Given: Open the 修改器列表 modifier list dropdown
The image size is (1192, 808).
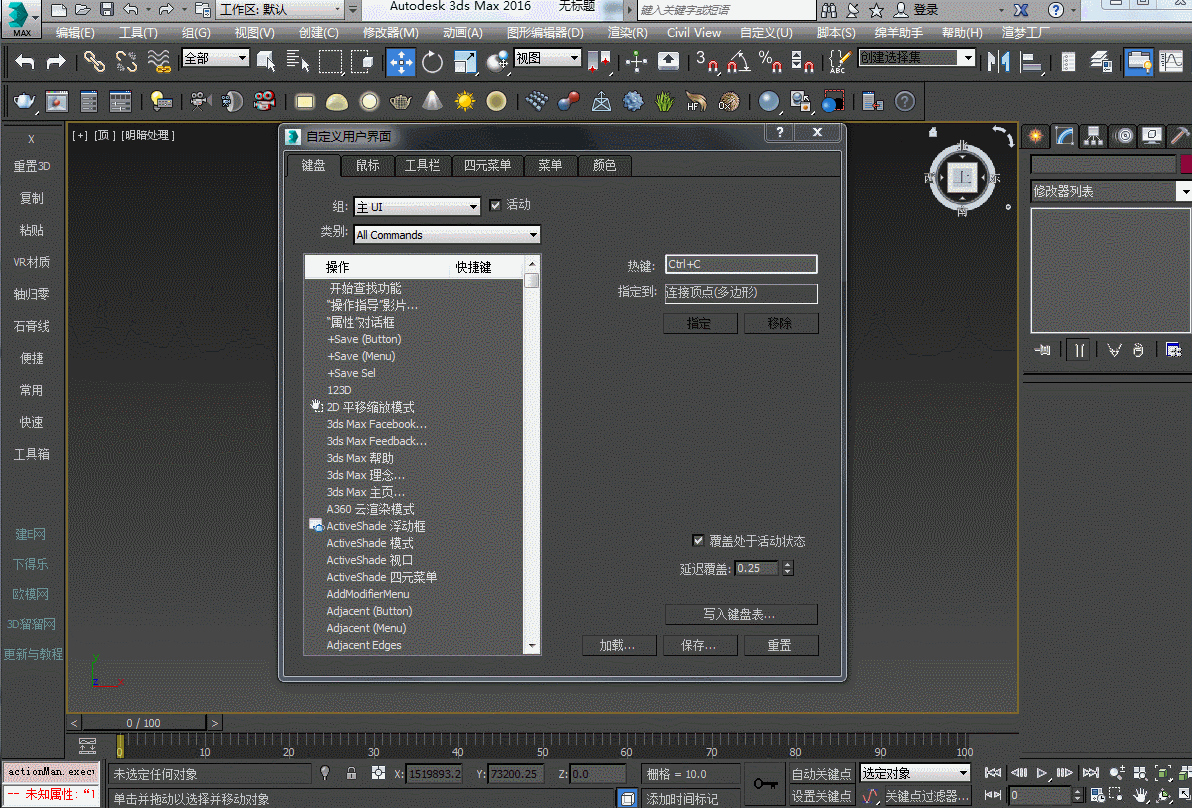Looking at the screenshot, I should (1111, 192).
